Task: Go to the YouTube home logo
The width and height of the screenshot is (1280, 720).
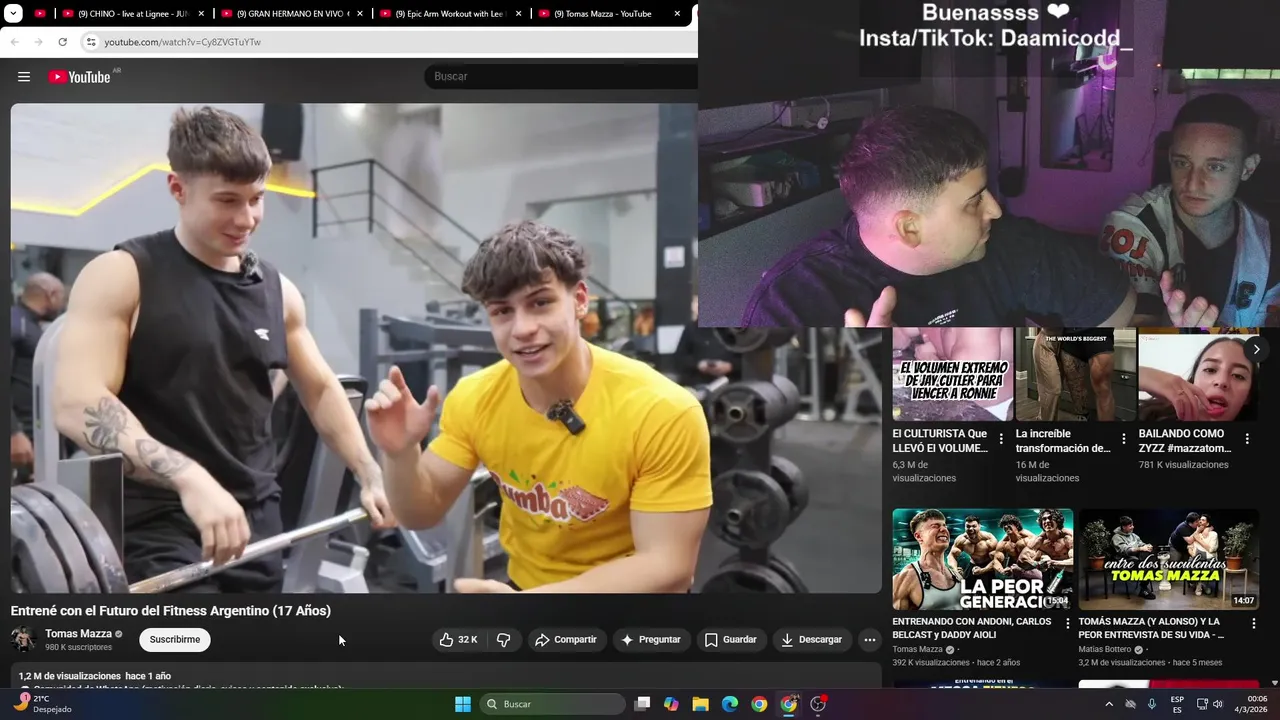Action: pyautogui.click(x=80, y=77)
